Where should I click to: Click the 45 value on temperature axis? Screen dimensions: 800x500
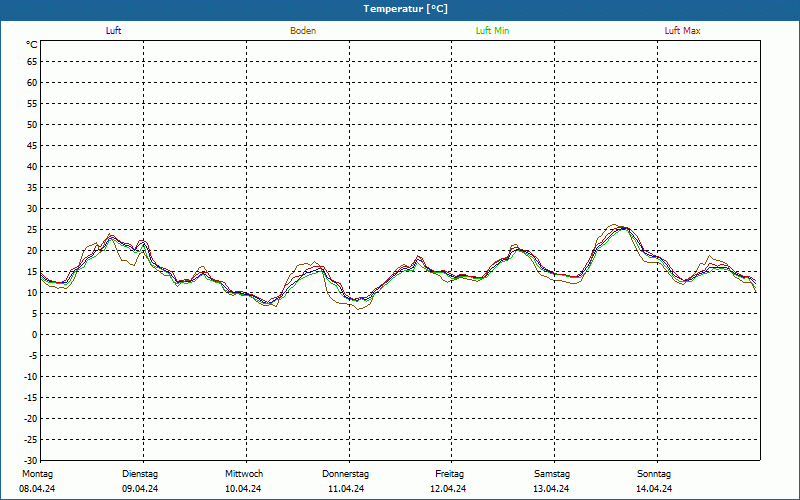(32, 145)
